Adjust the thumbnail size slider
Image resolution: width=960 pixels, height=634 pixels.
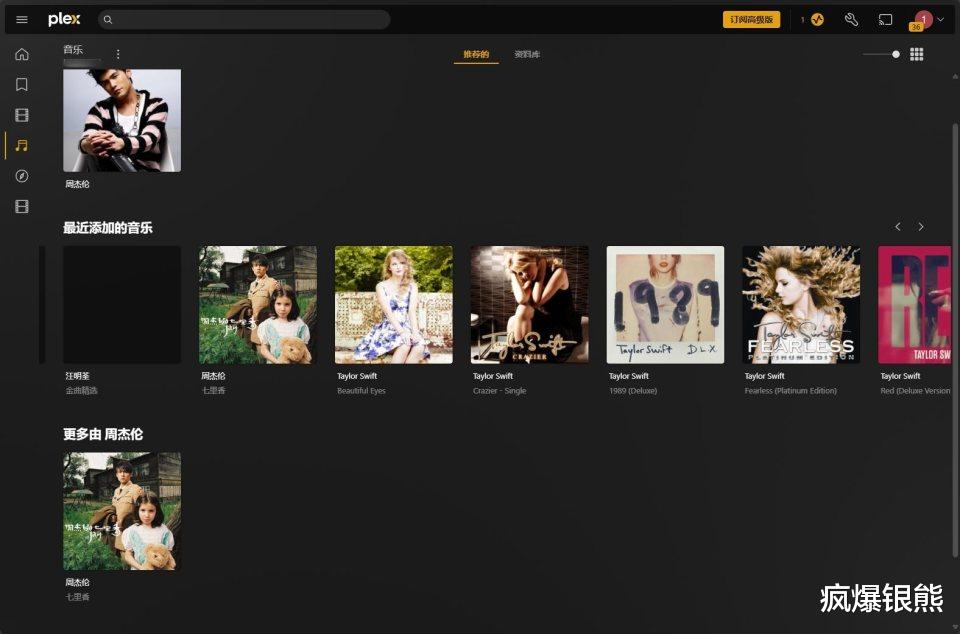click(x=882, y=54)
